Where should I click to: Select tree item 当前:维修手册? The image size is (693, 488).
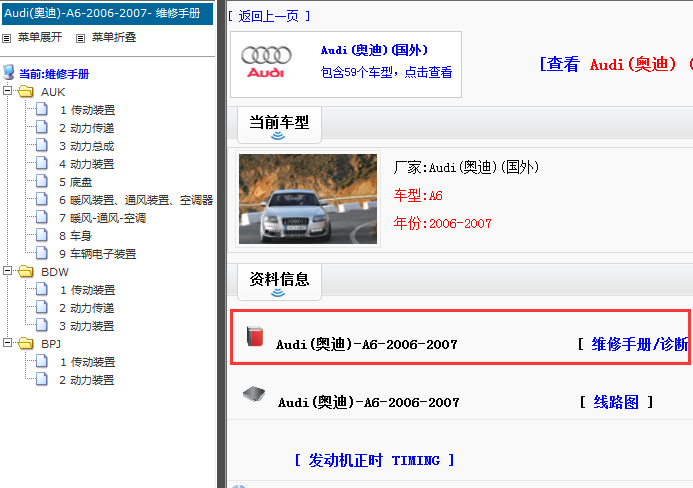(x=54, y=74)
